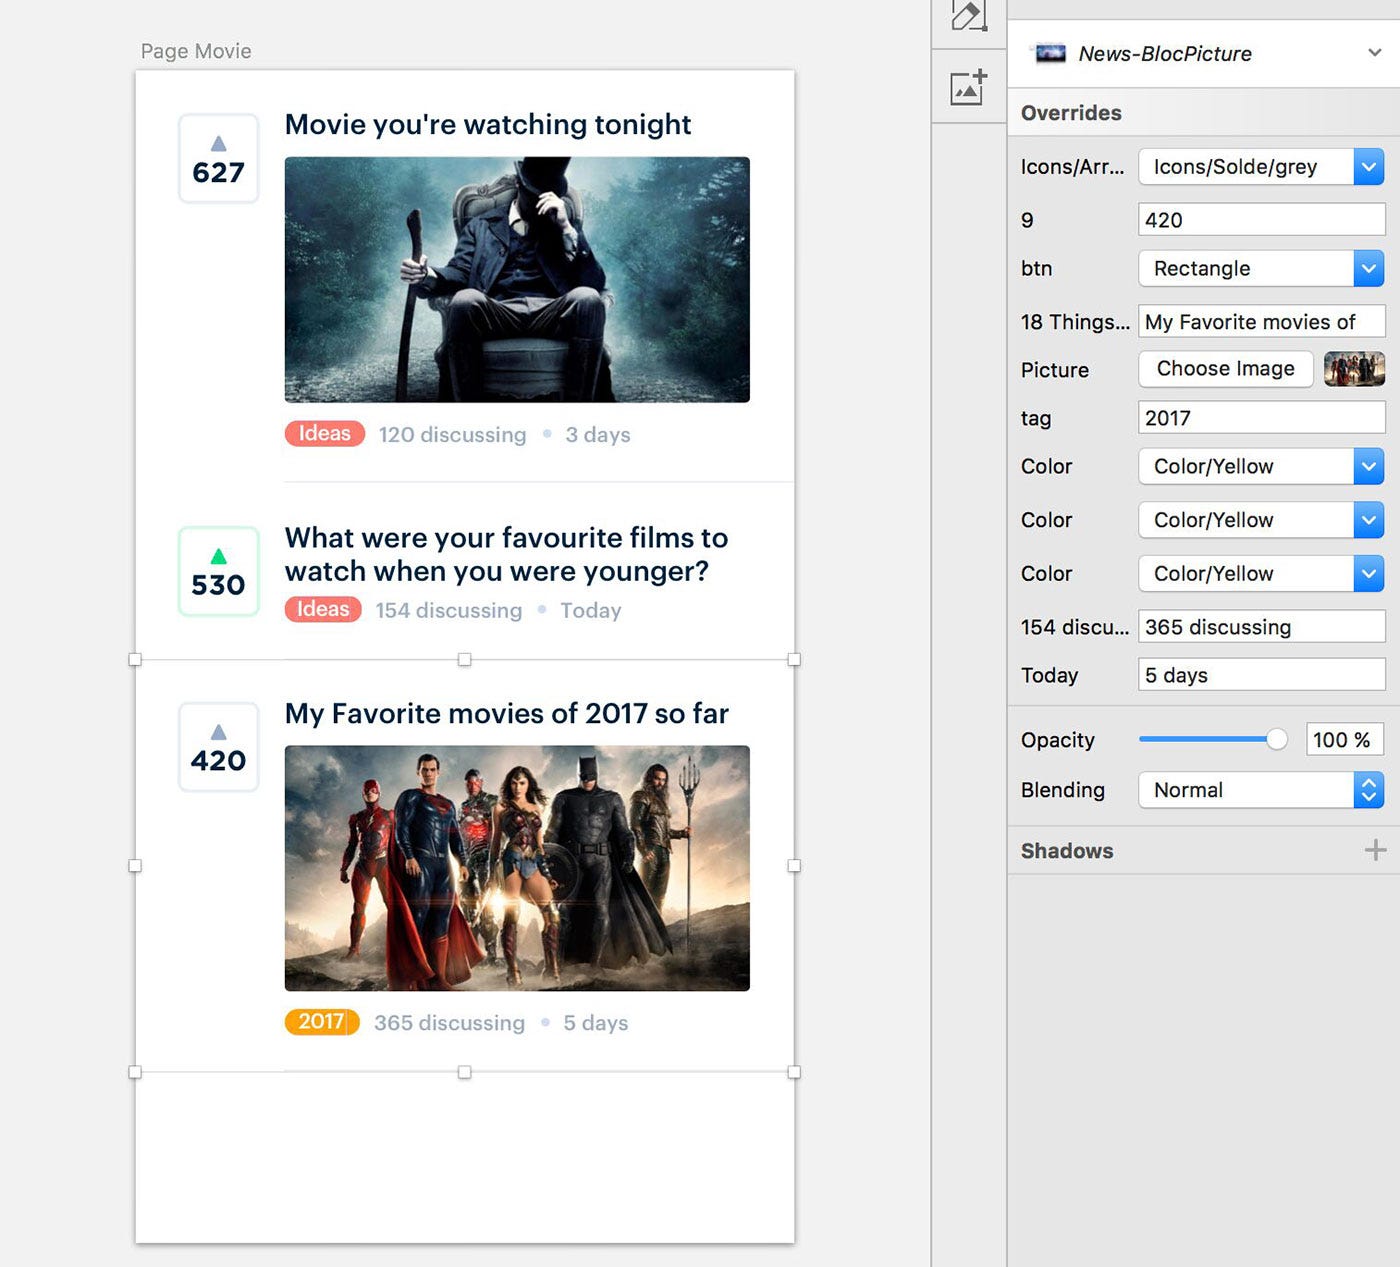Click the yellow 2017 tag

tap(322, 1021)
